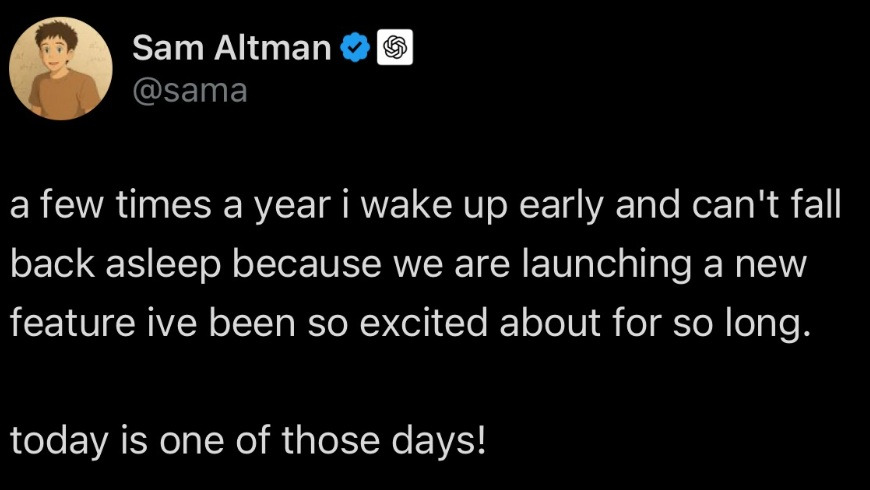Click the blue verified checkmark badge
Viewport: 870px width, 490px height.
(354, 46)
